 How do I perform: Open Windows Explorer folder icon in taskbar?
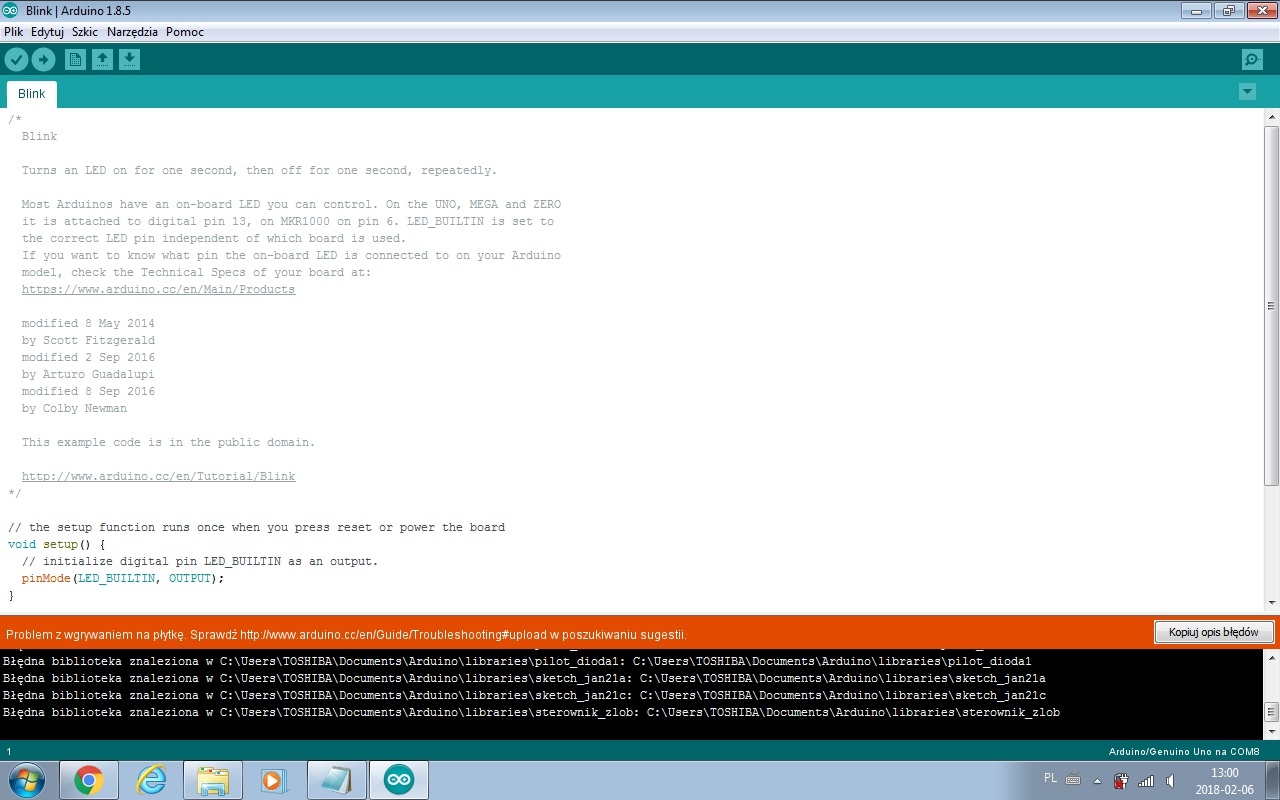click(213, 780)
